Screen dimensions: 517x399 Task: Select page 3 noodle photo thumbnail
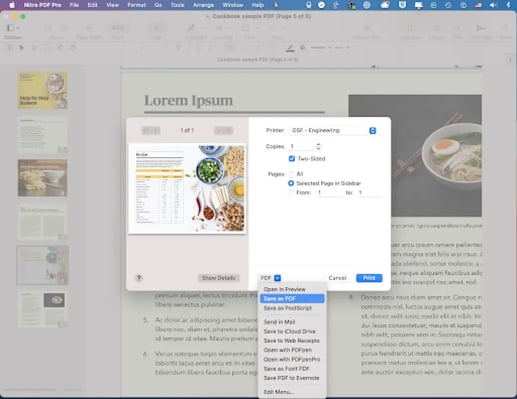pyautogui.click(x=42, y=178)
